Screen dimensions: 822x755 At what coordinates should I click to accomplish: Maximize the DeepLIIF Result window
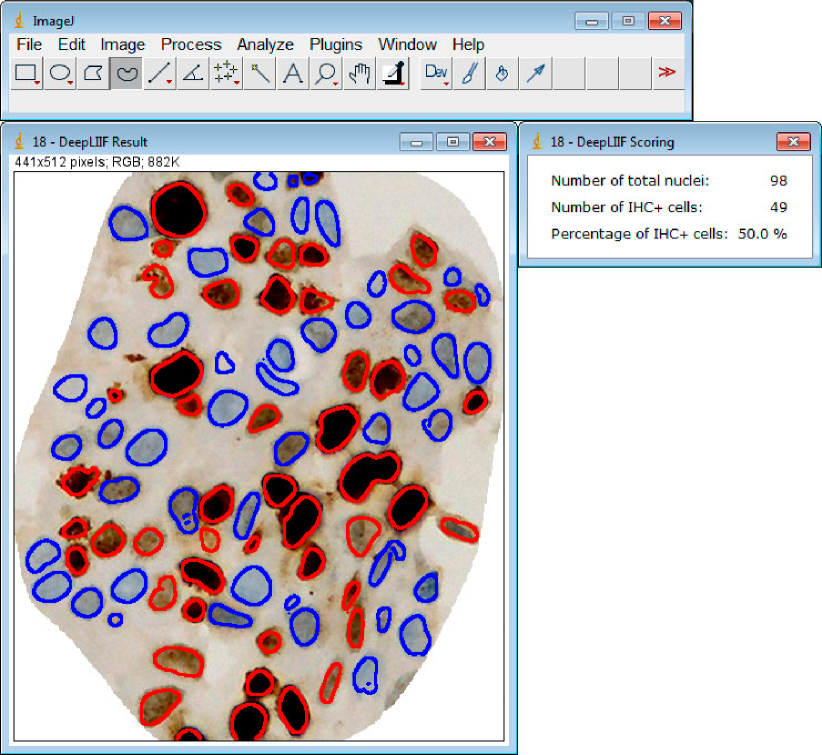[x=453, y=142]
